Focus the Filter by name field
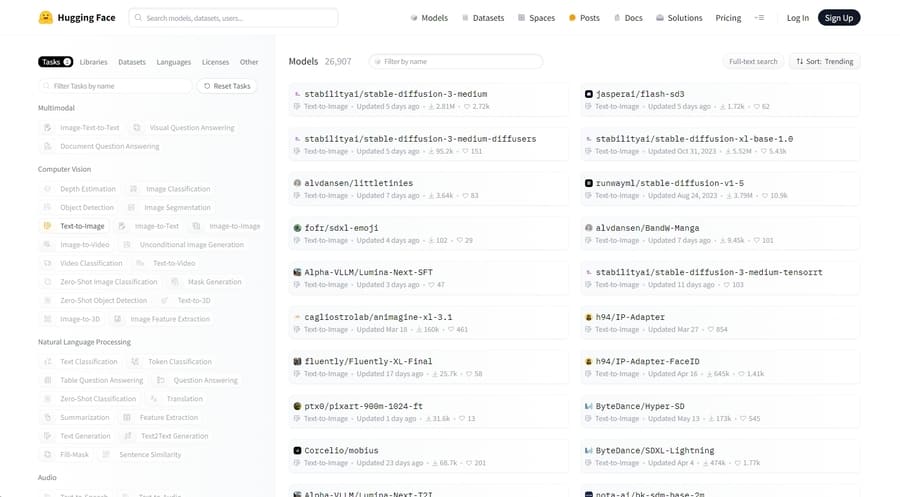Image resolution: width=900 pixels, height=497 pixels. click(x=456, y=61)
